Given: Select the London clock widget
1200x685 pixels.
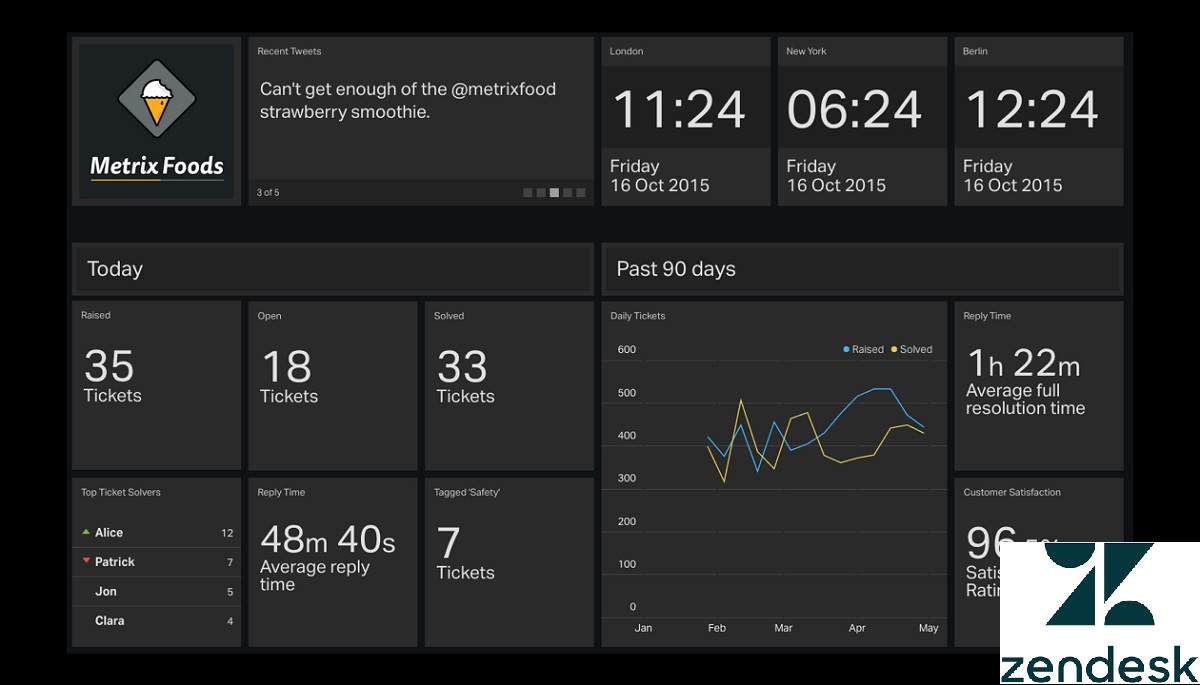Looking at the screenshot, I should (686, 122).
